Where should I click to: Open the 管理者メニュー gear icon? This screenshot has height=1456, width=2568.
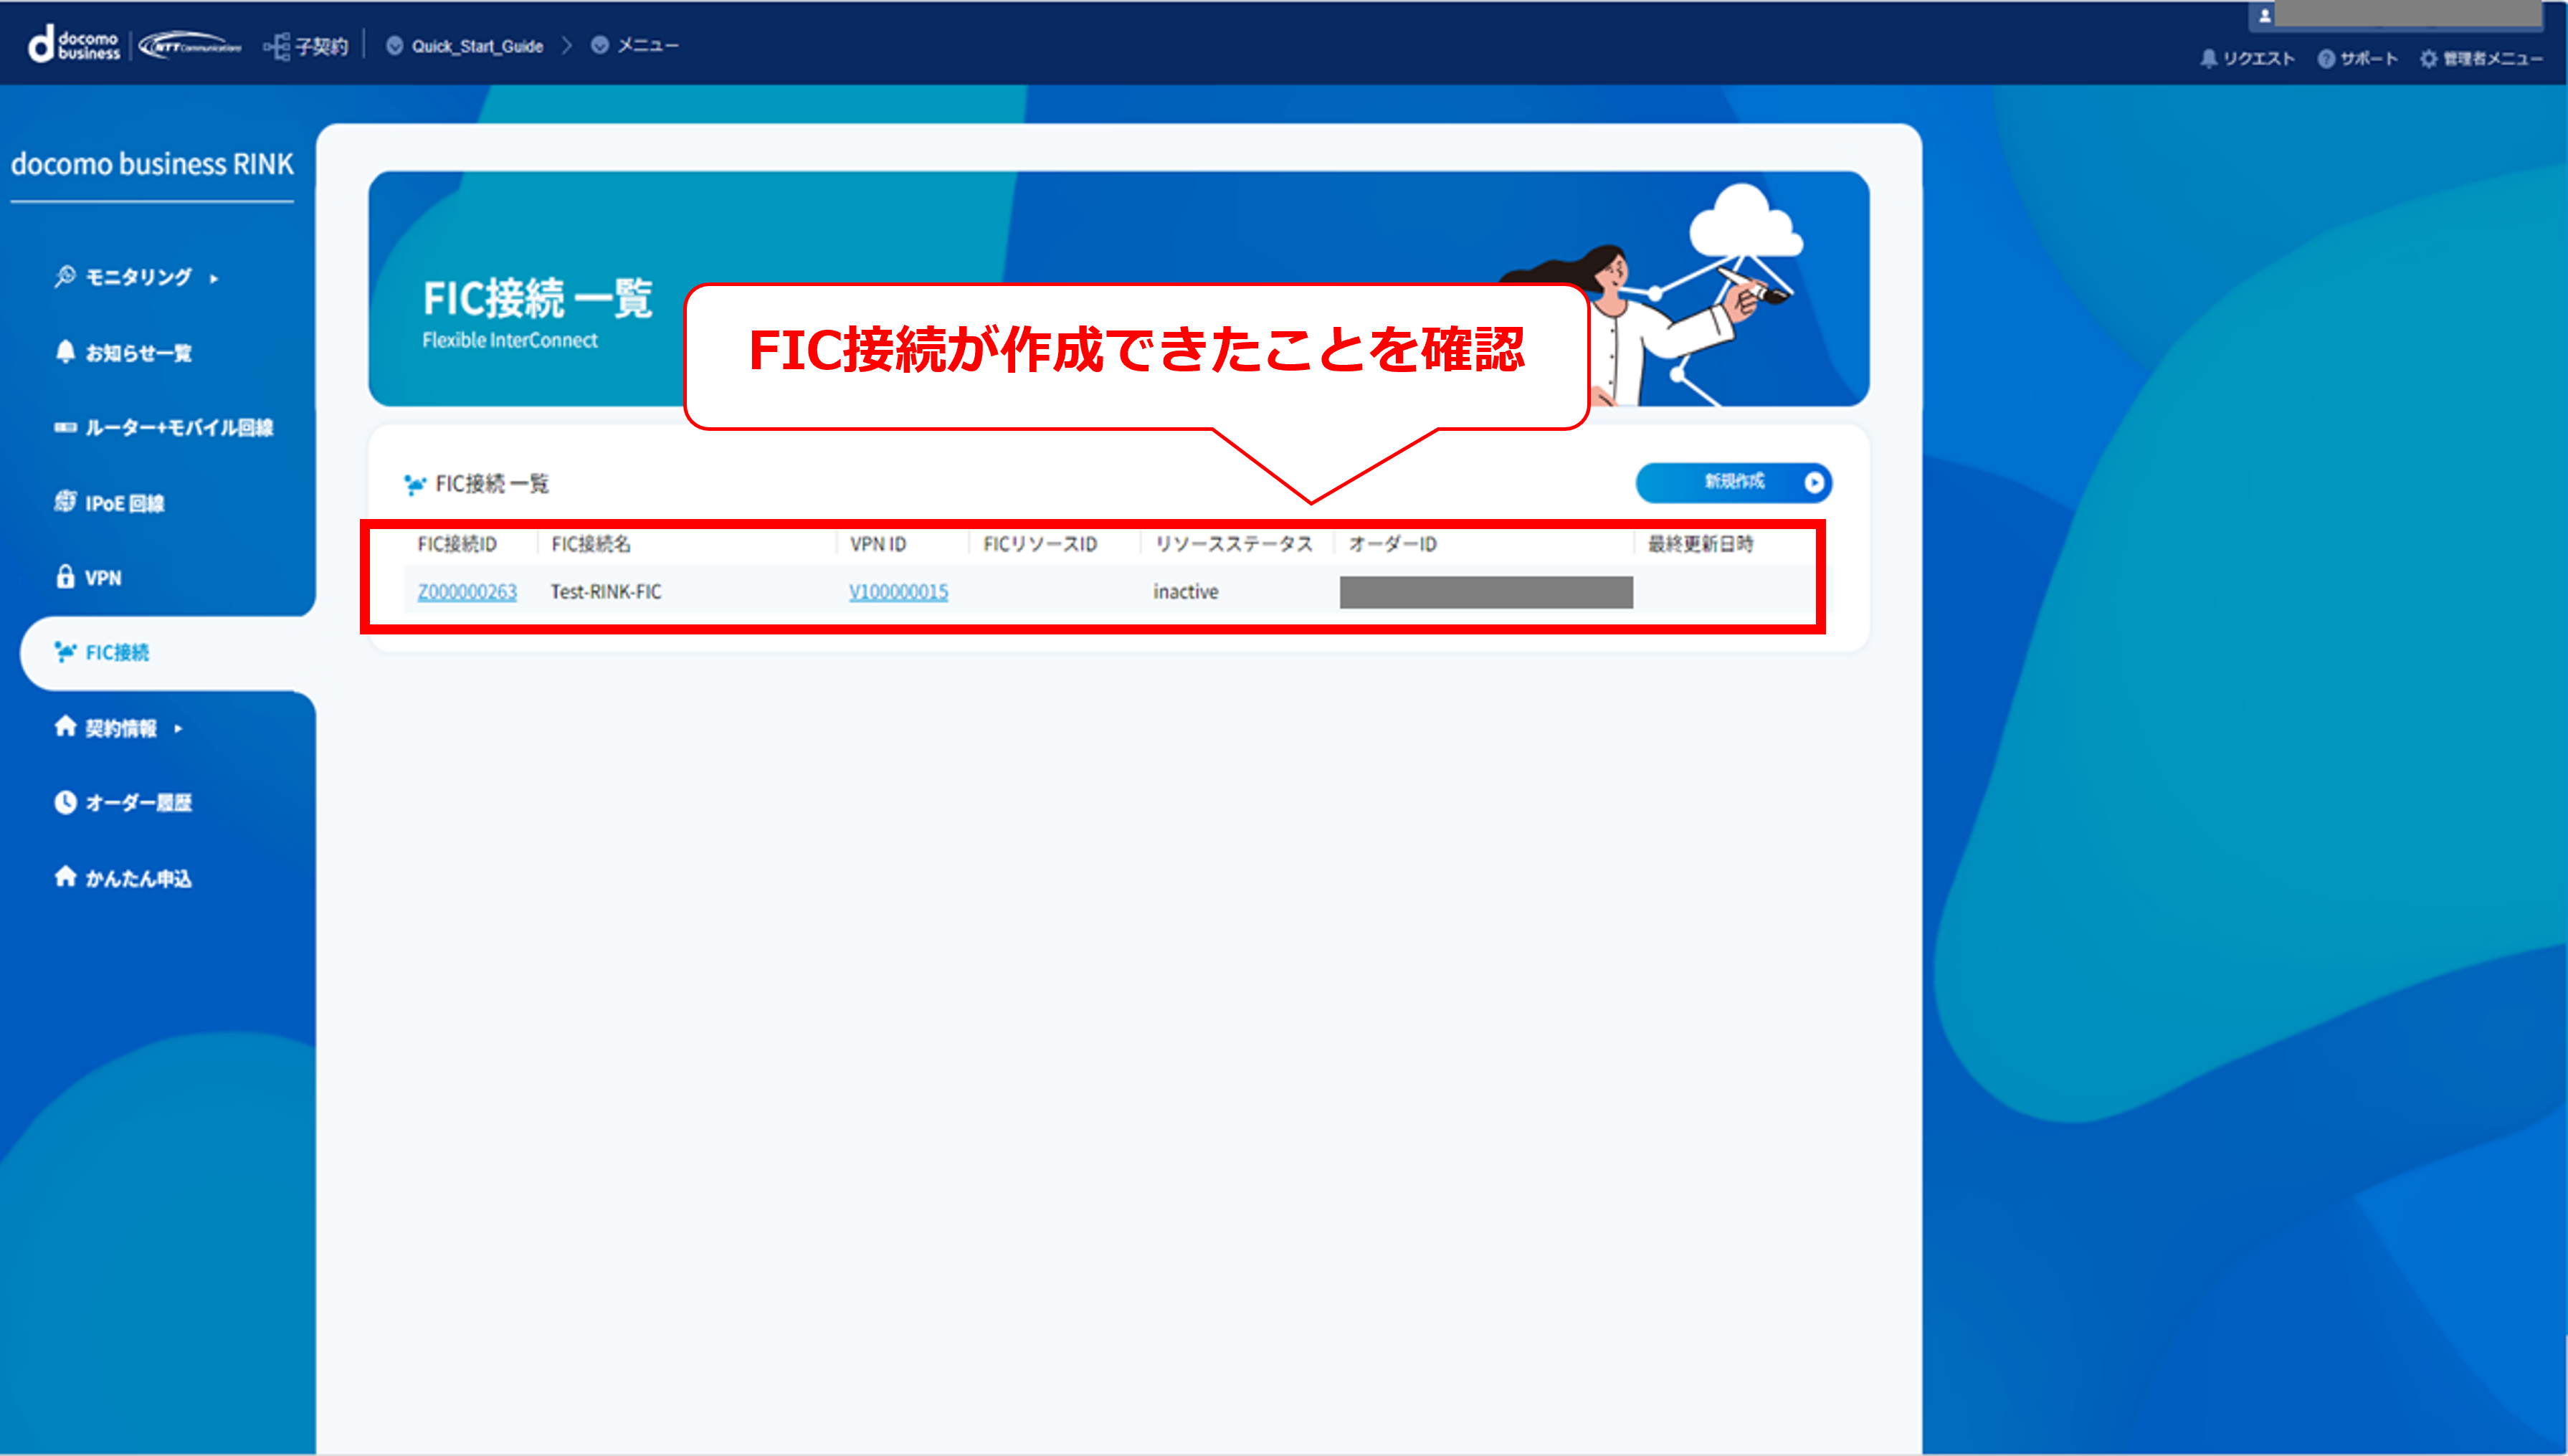pos(2429,59)
